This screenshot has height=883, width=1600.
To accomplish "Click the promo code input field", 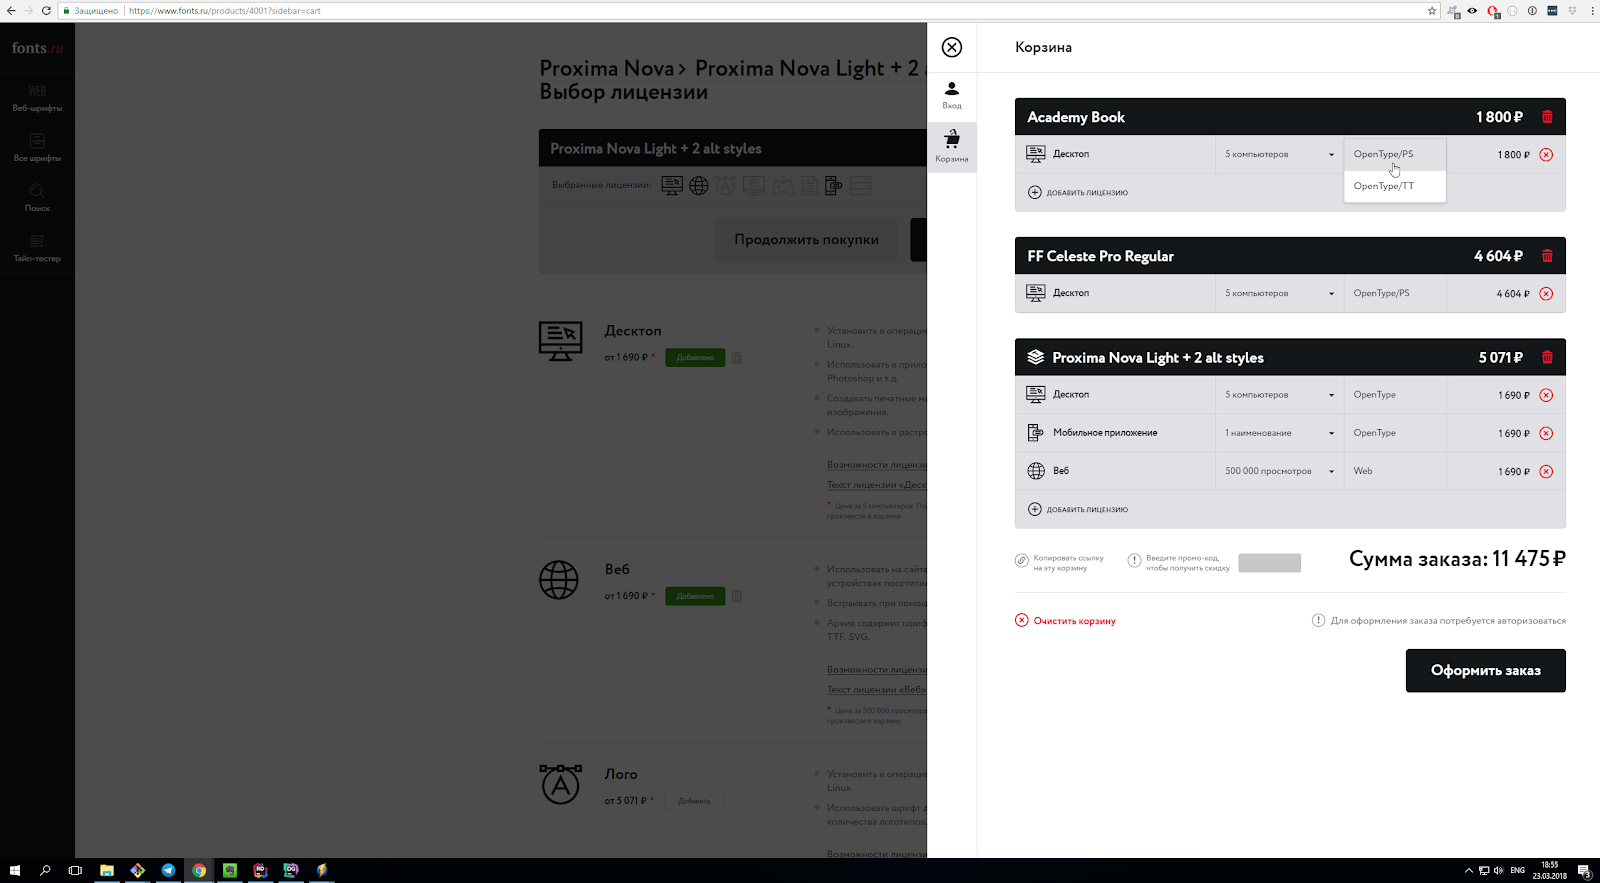I will (1269, 563).
